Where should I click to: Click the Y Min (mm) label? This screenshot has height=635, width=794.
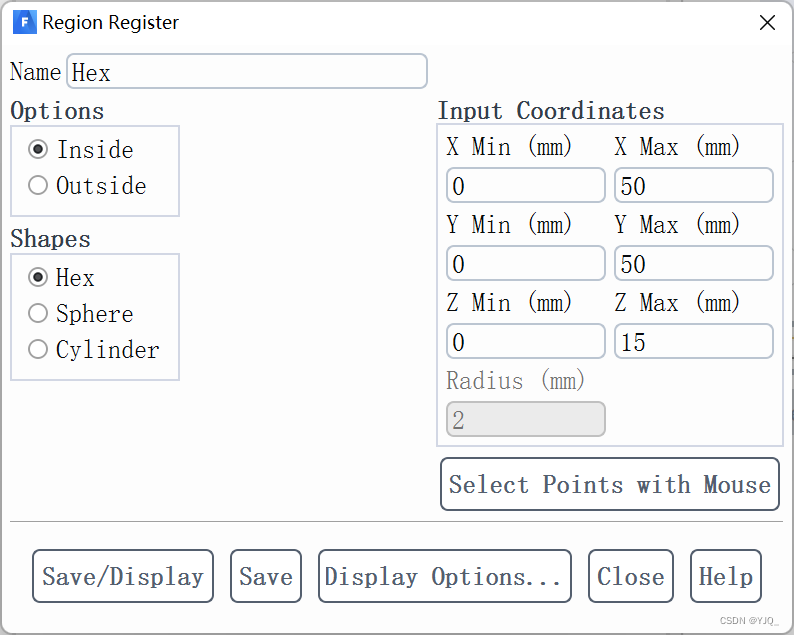(x=509, y=224)
